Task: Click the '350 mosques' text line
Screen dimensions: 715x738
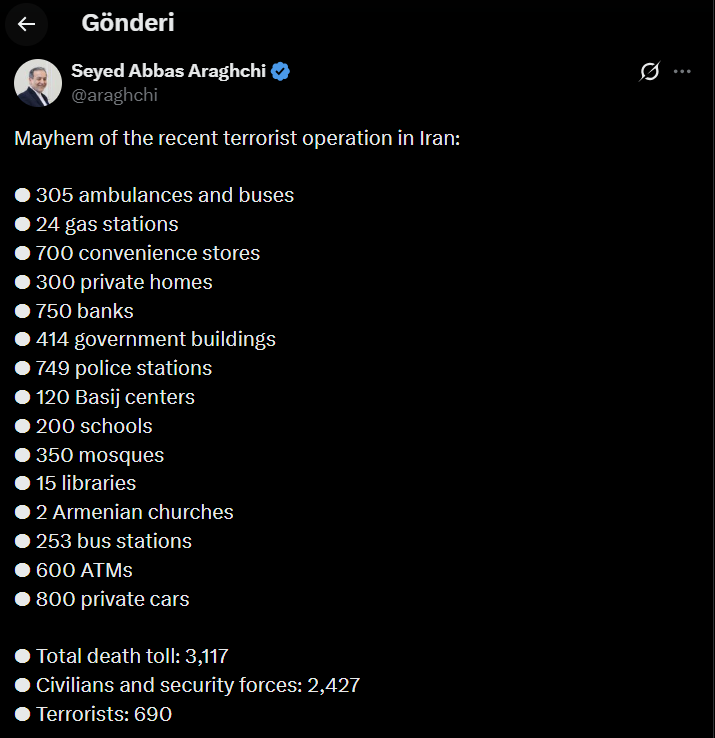Action: [100, 455]
